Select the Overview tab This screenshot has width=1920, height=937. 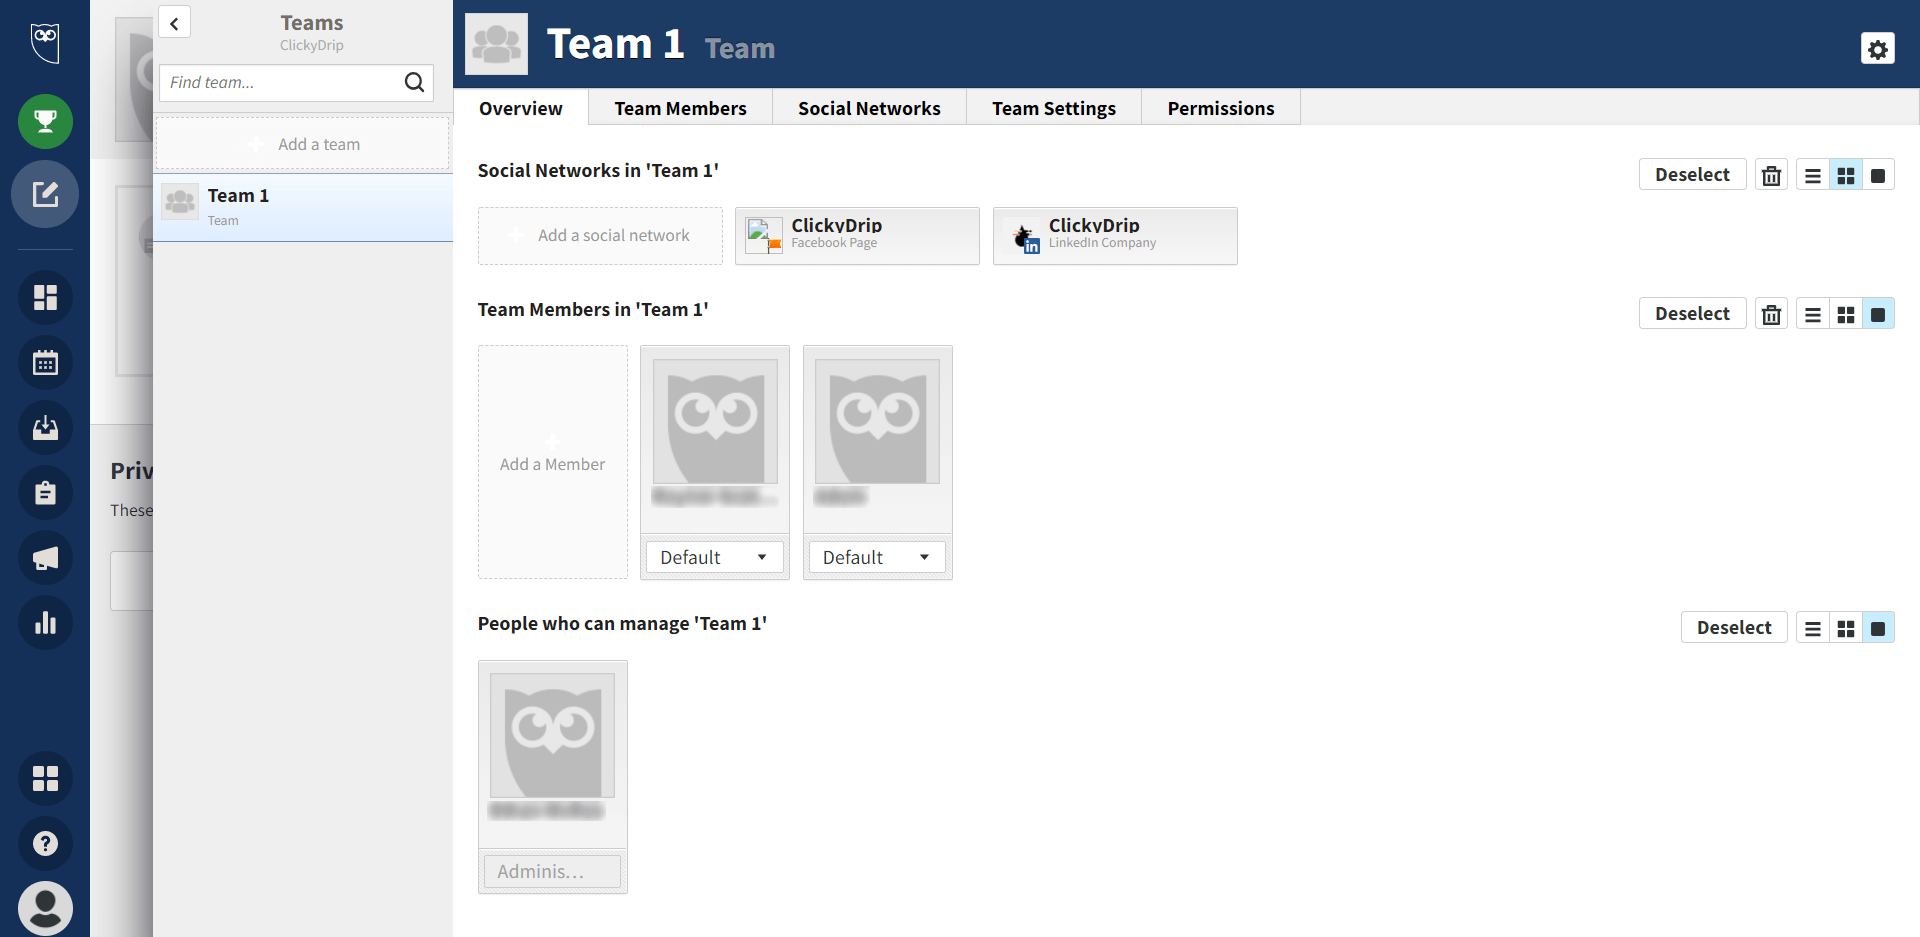point(521,108)
